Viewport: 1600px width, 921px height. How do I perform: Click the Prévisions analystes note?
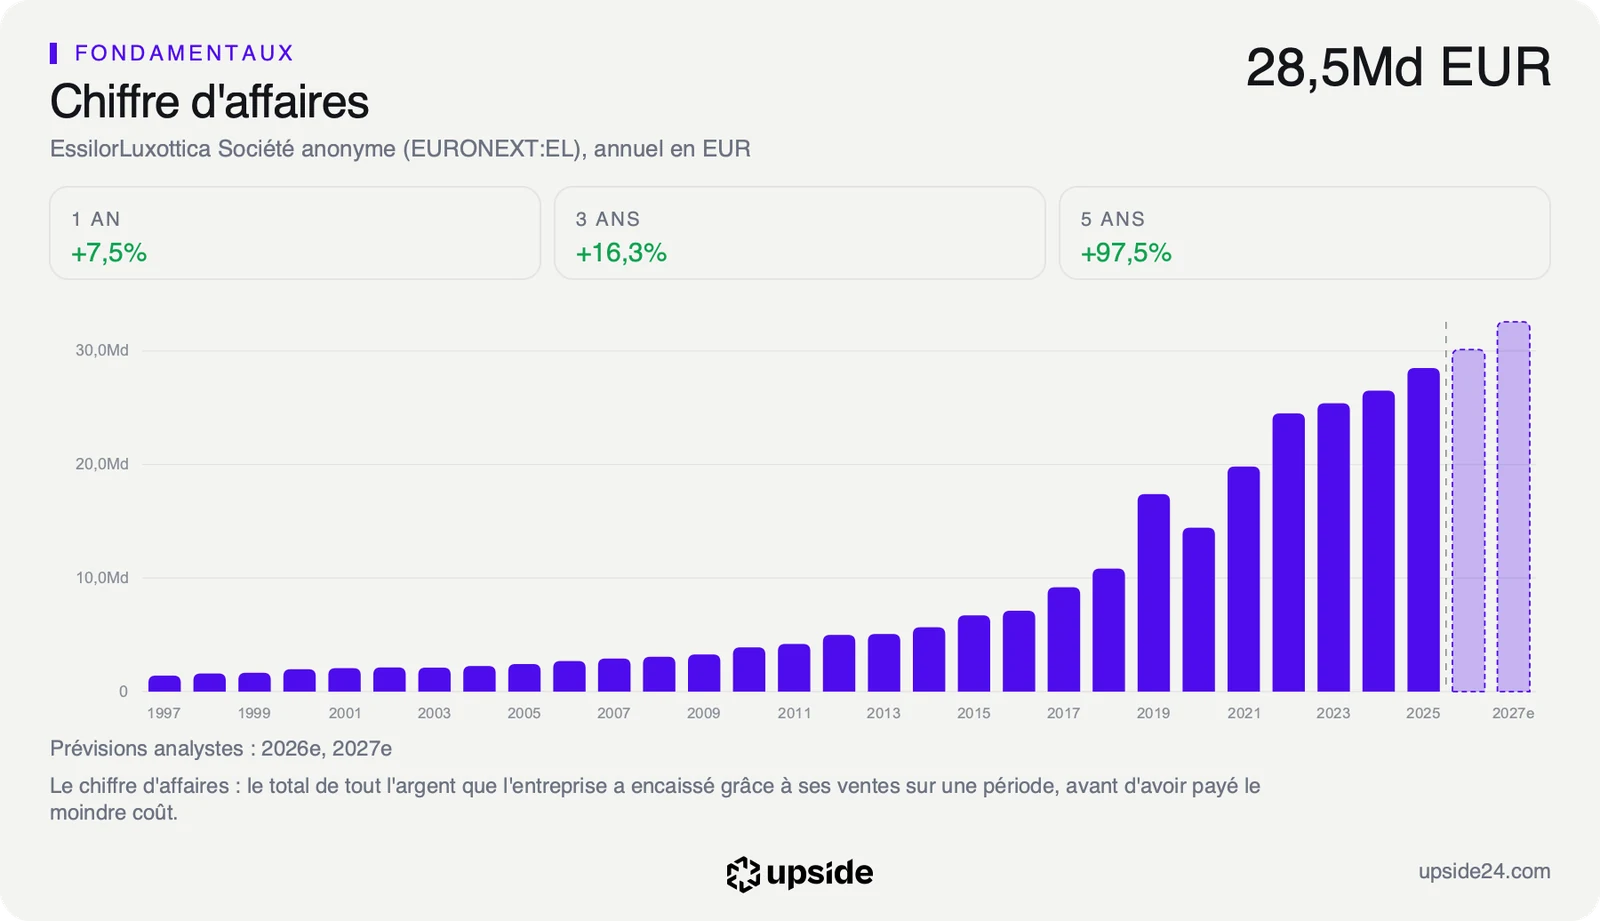click(x=221, y=749)
